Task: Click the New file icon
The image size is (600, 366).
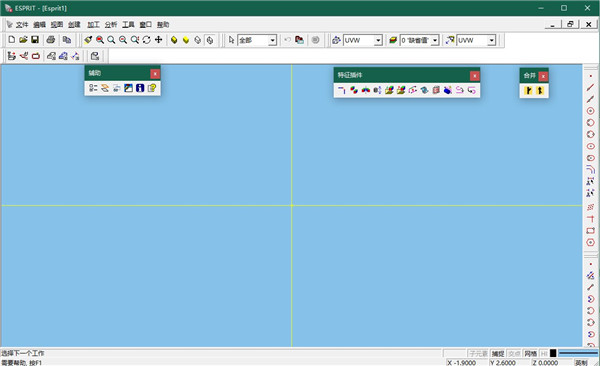Action: pos(11,40)
